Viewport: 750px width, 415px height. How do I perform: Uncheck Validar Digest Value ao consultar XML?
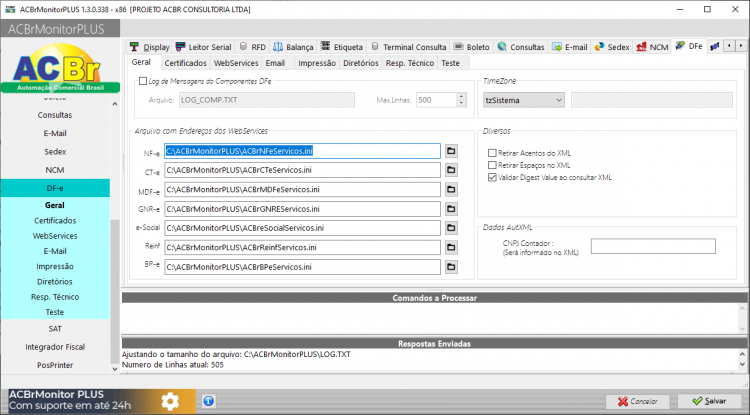coord(492,177)
